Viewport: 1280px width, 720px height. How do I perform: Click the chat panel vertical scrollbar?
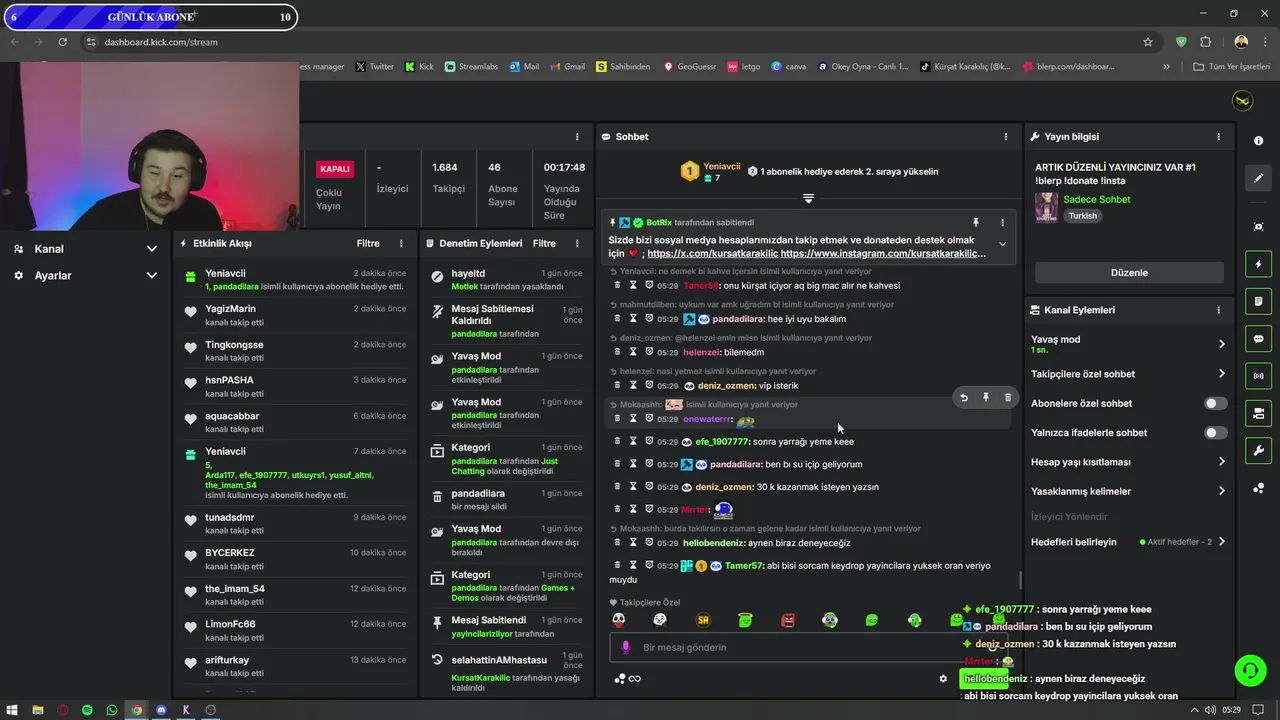pyautogui.click(x=1020, y=581)
